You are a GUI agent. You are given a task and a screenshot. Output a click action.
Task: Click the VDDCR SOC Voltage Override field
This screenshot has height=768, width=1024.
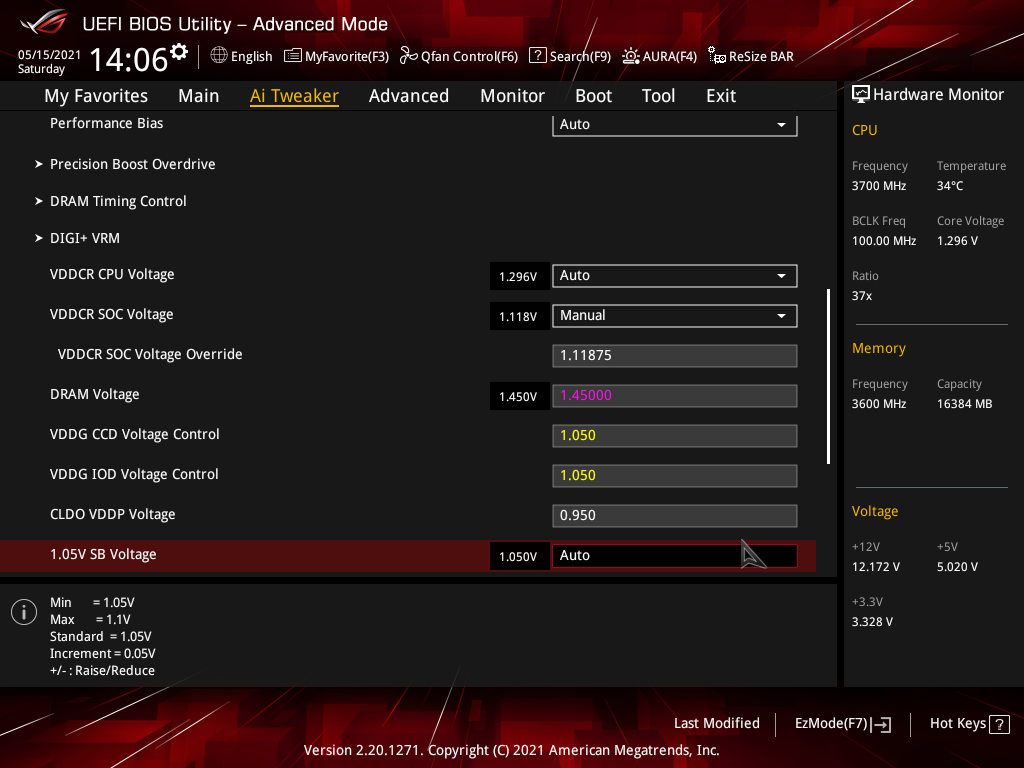pyautogui.click(x=675, y=356)
